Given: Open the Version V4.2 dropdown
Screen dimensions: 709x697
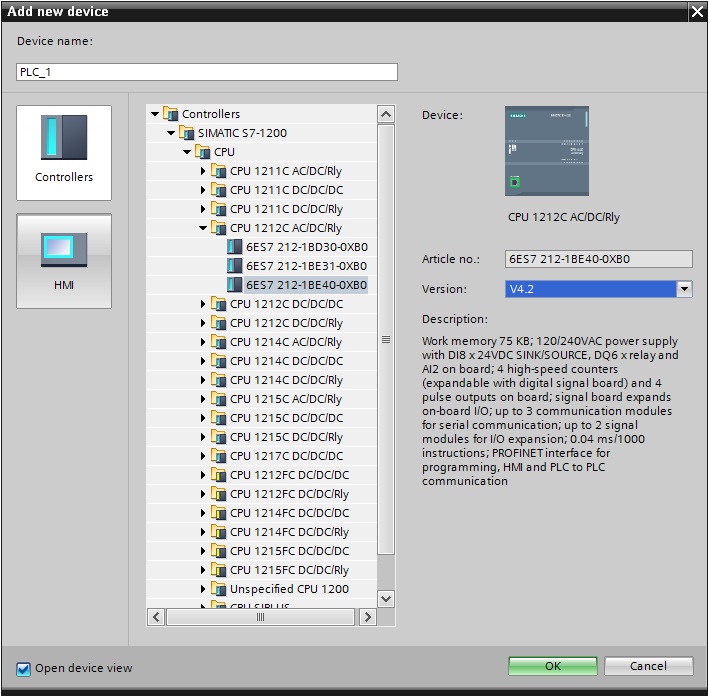Looking at the screenshot, I should click(x=684, y=289).
